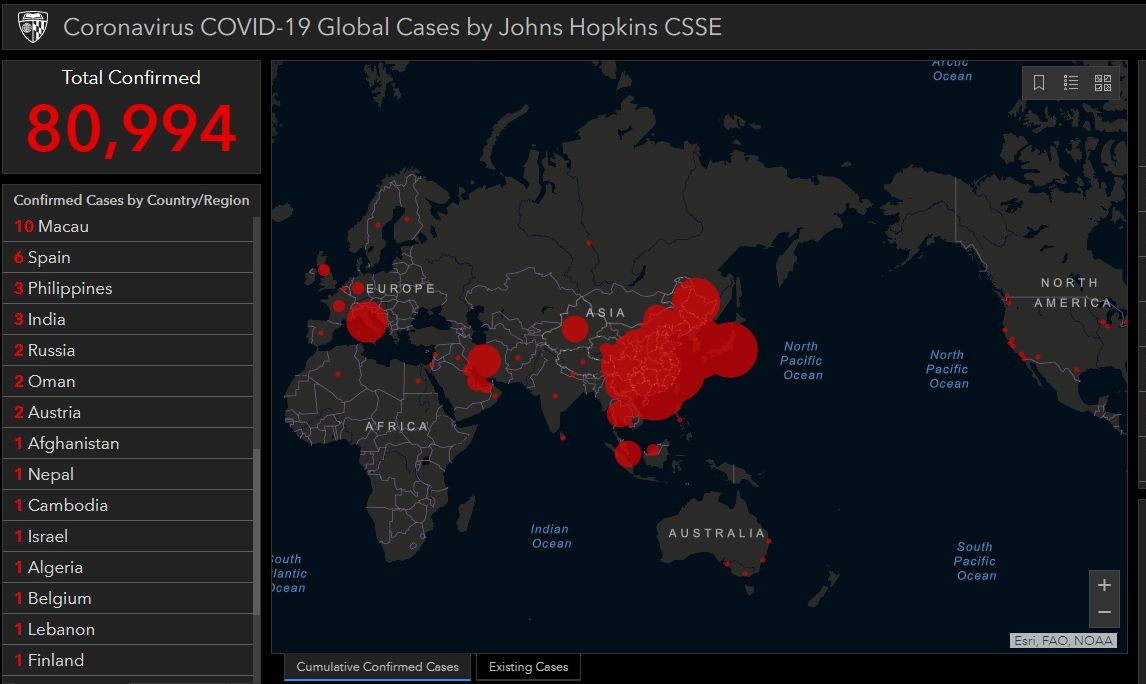Zoom in on the map
Screen dimensions: 1146x684
(1104, 585)
